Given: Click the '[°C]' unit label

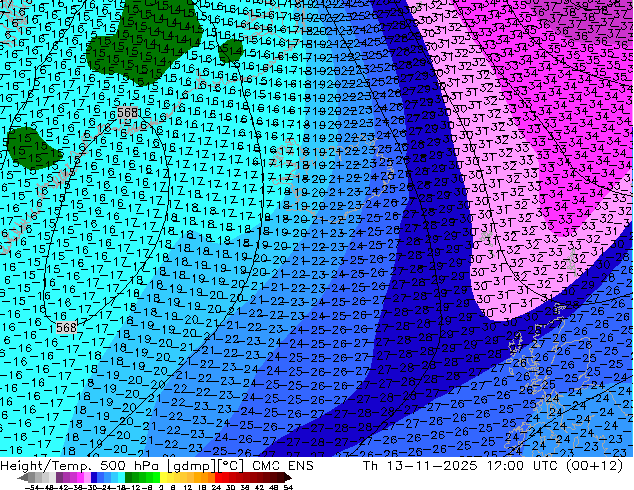Looking at the screenshot, I should [x=231, y=466].
